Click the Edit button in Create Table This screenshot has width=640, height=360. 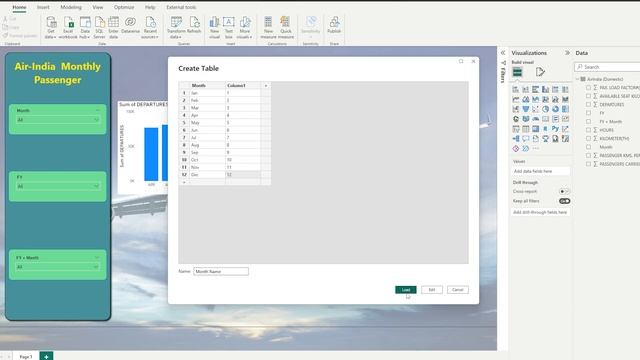pos(432,290)
